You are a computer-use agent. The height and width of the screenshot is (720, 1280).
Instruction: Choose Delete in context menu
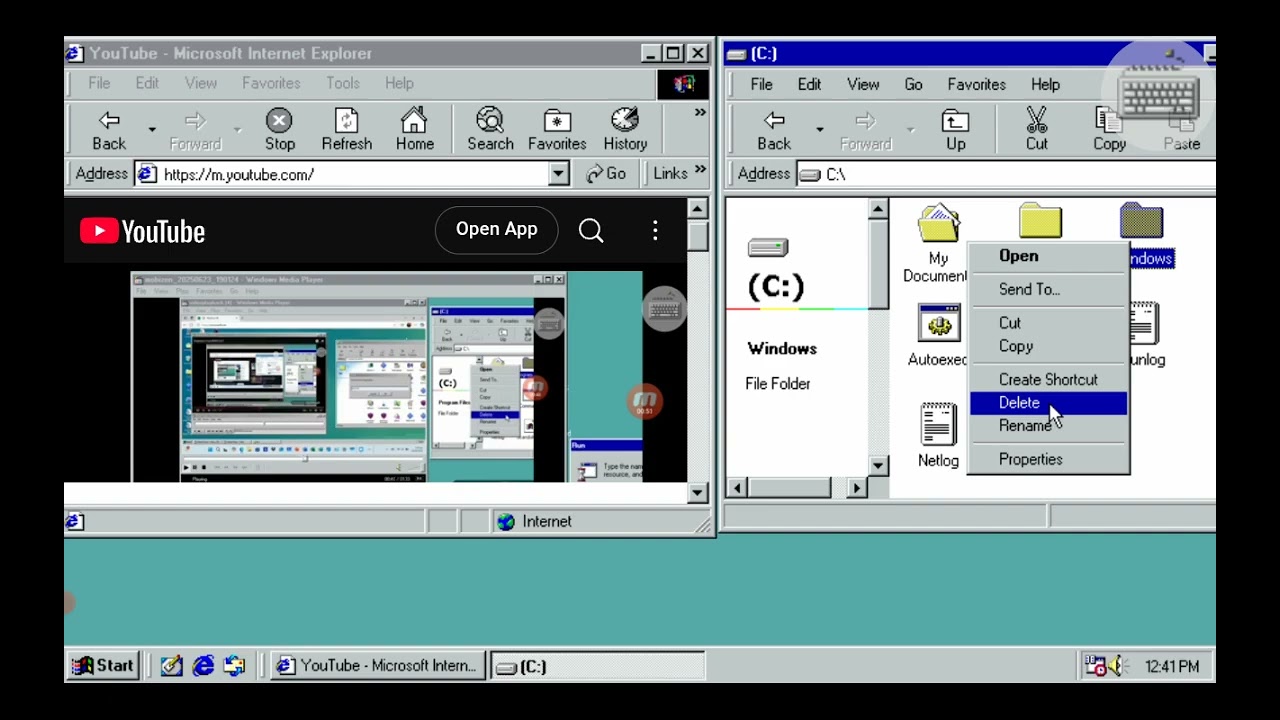1048,403
